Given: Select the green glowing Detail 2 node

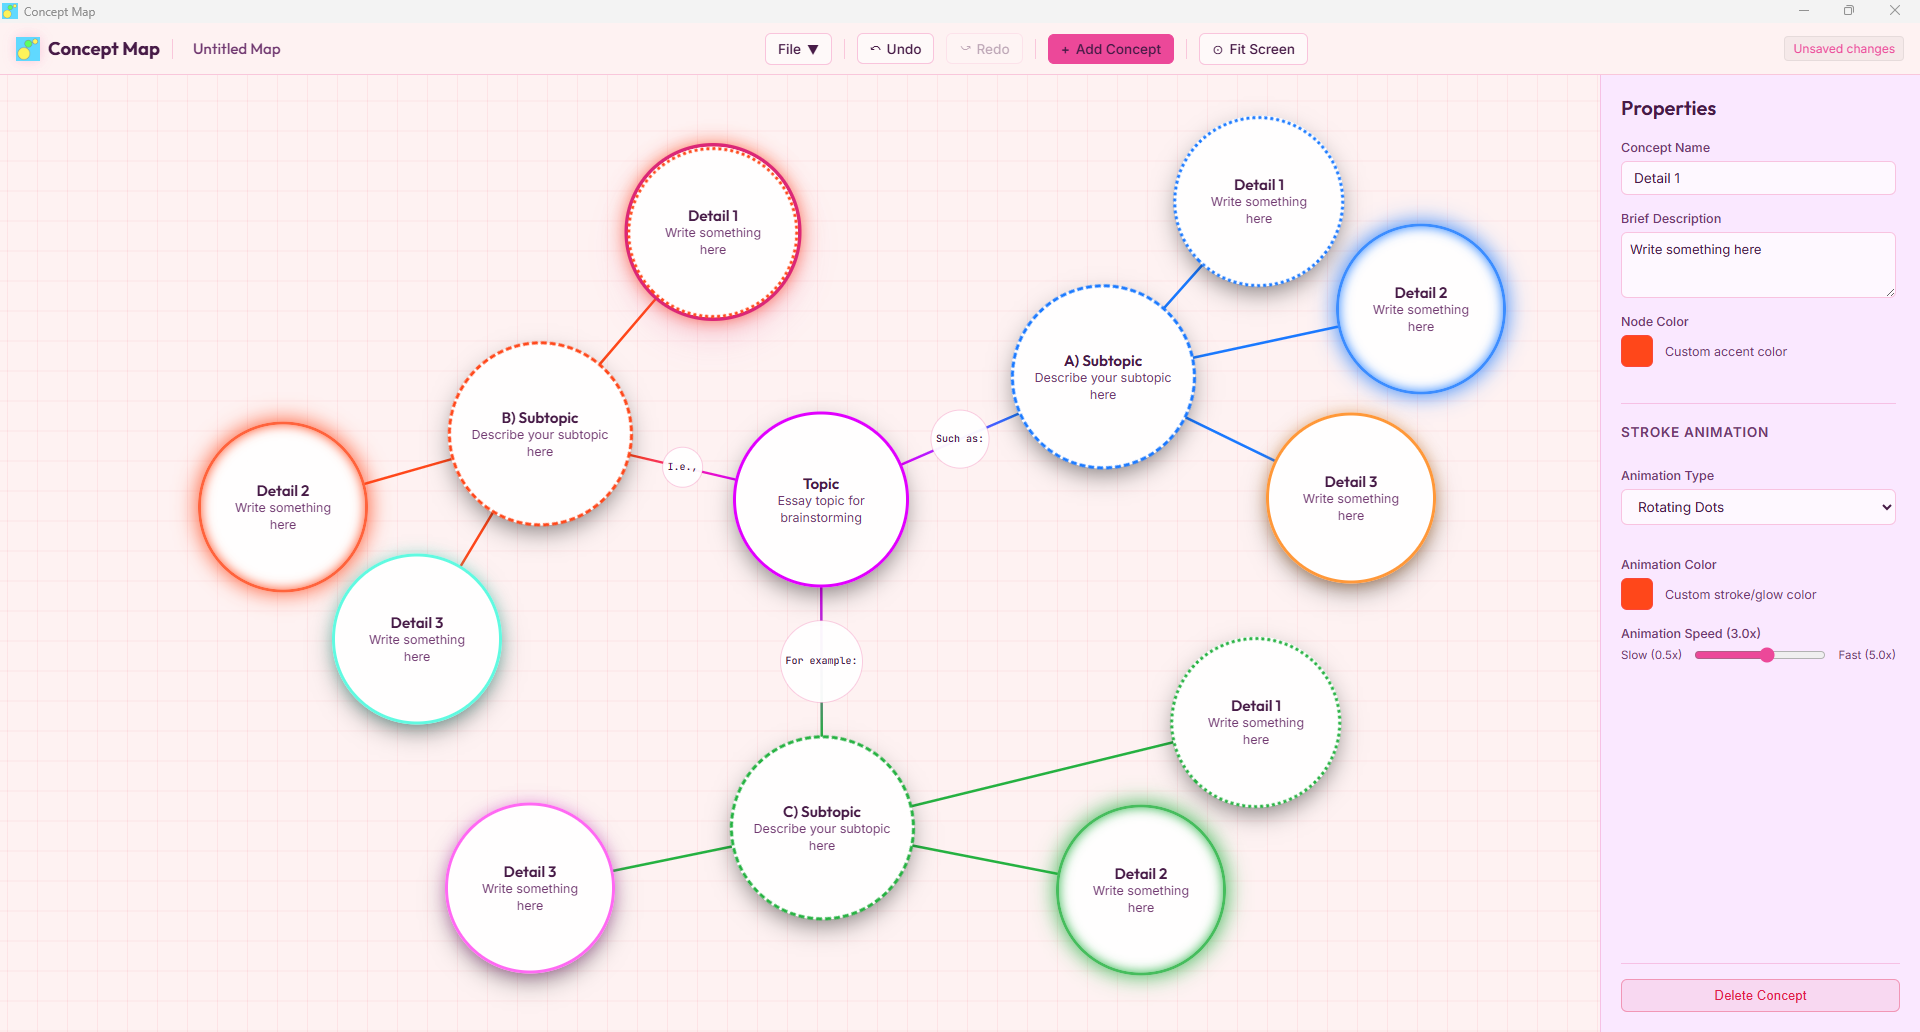Looking at the screenshot, I should [1141, 890].
